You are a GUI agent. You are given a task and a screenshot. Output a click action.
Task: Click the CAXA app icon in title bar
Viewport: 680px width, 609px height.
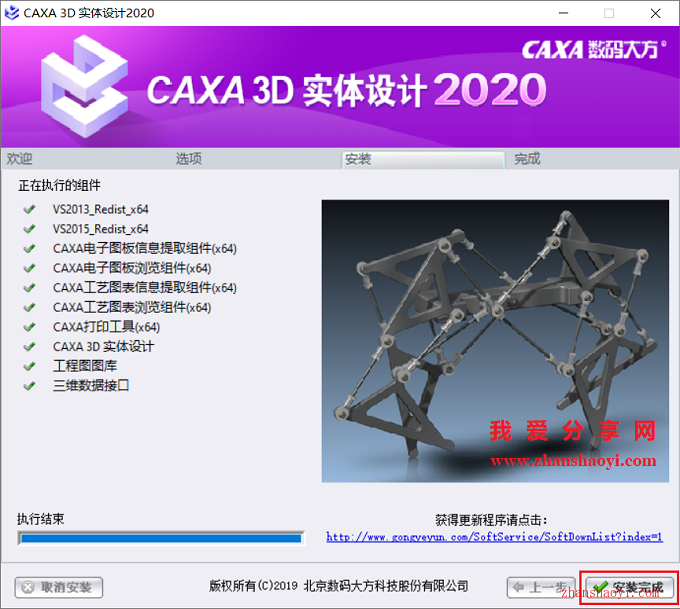pos(12,13)
